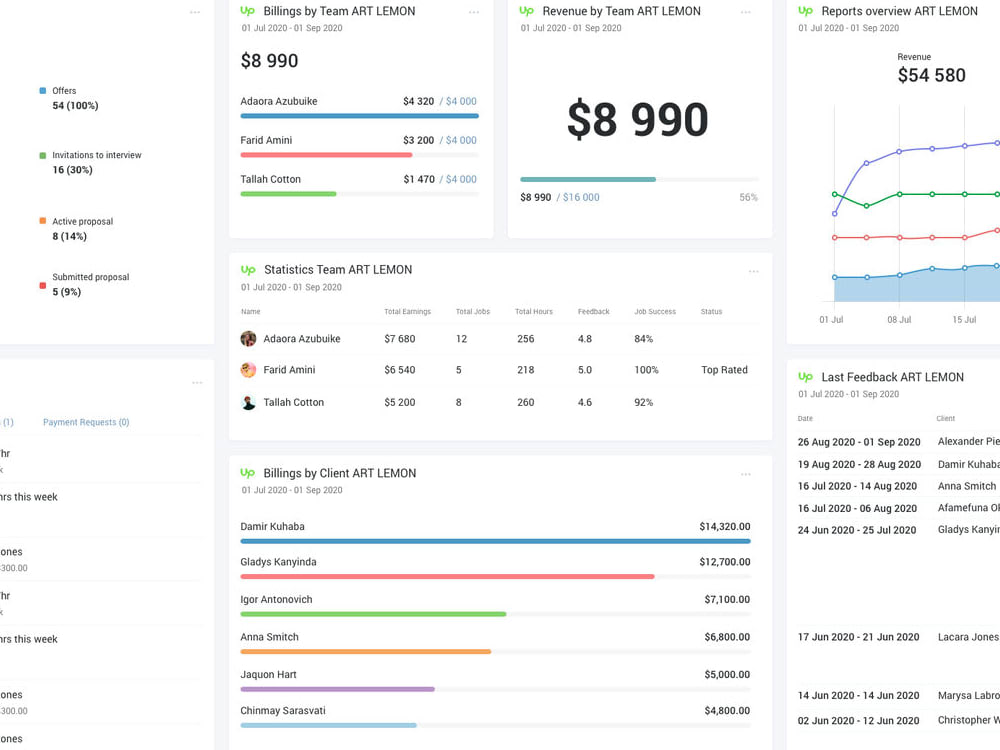Toggle the Invitations to interview legend item
Image resolution: width=1000 pixels, height=750 pixels.
(x=97, y=162)
